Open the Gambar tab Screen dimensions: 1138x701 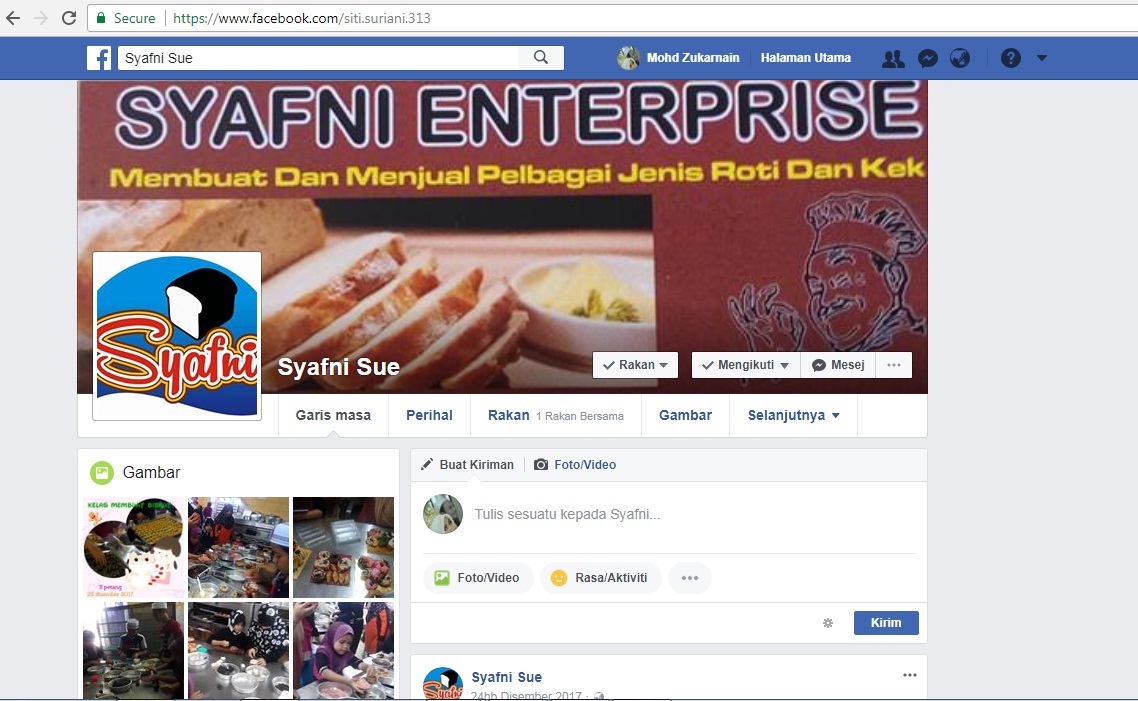(x=685, y=415)
